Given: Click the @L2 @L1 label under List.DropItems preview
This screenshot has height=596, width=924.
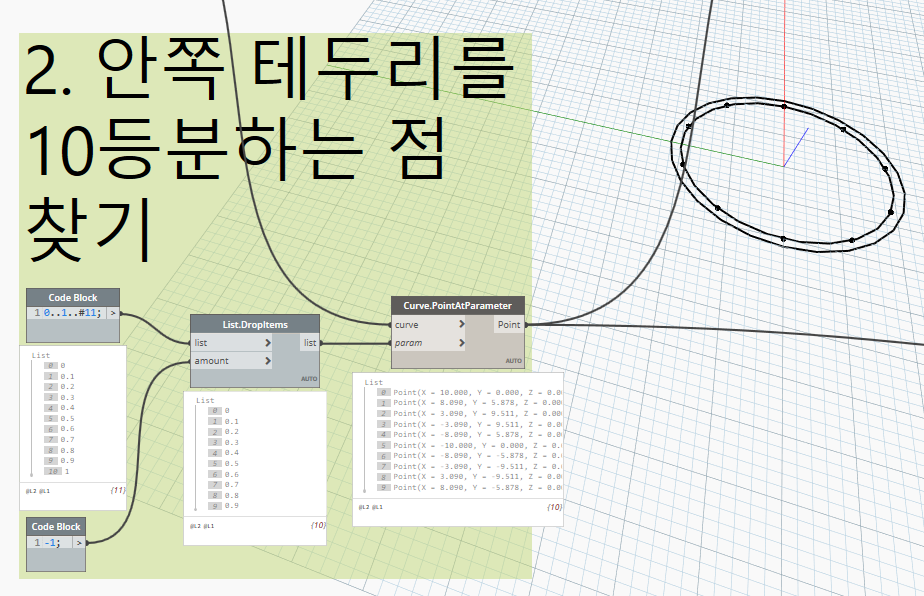Looking at the screenshot, I should pos(202,525).
